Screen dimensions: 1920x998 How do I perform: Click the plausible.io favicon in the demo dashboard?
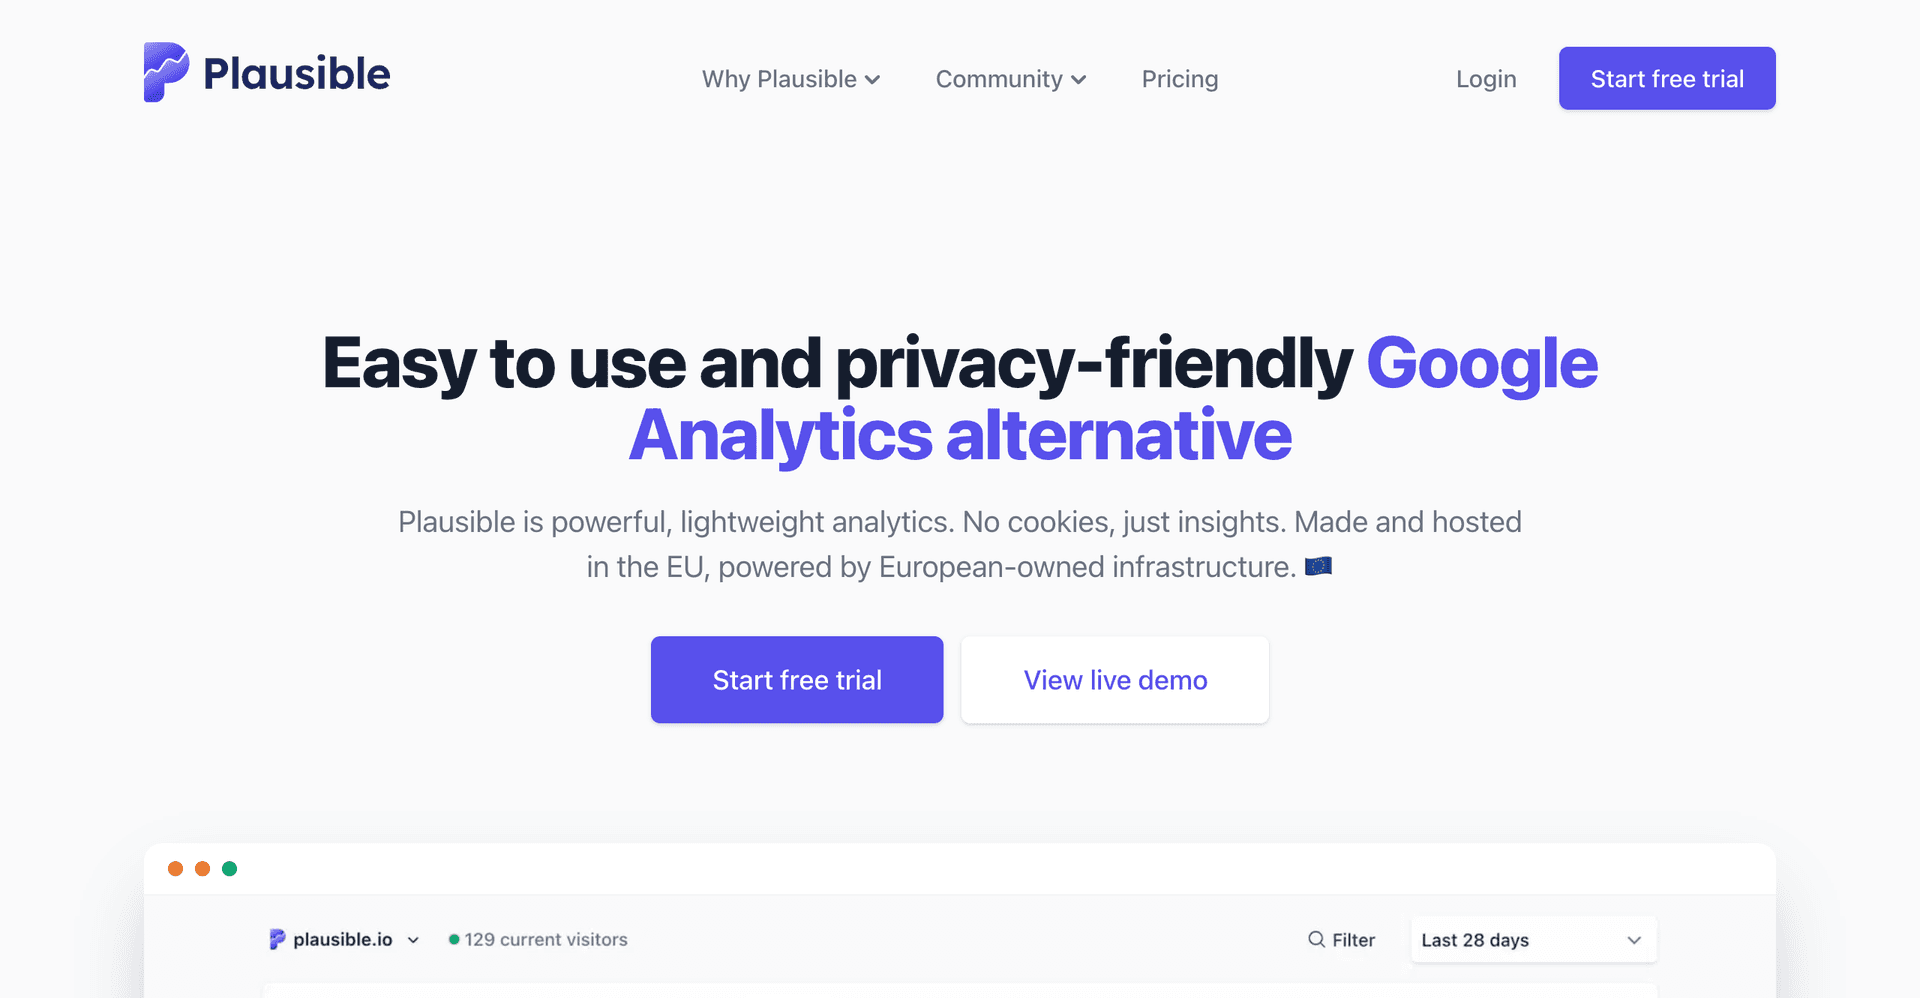click(276, 939)
